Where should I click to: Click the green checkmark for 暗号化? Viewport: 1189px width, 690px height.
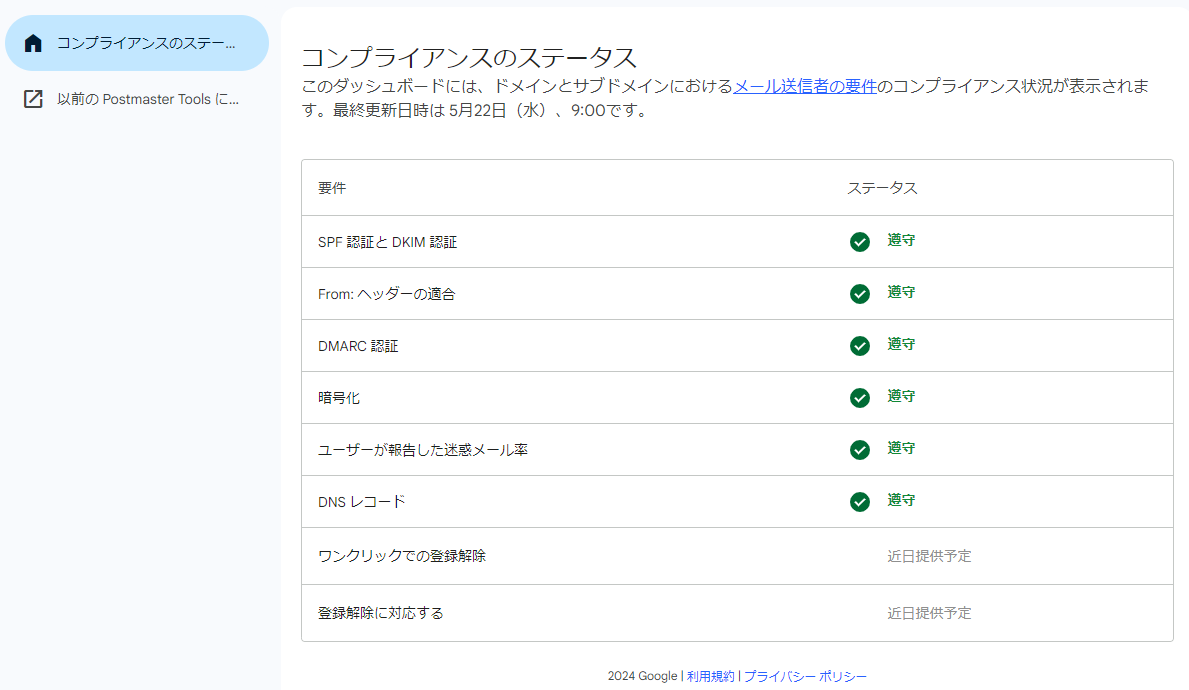coord(859,397)
